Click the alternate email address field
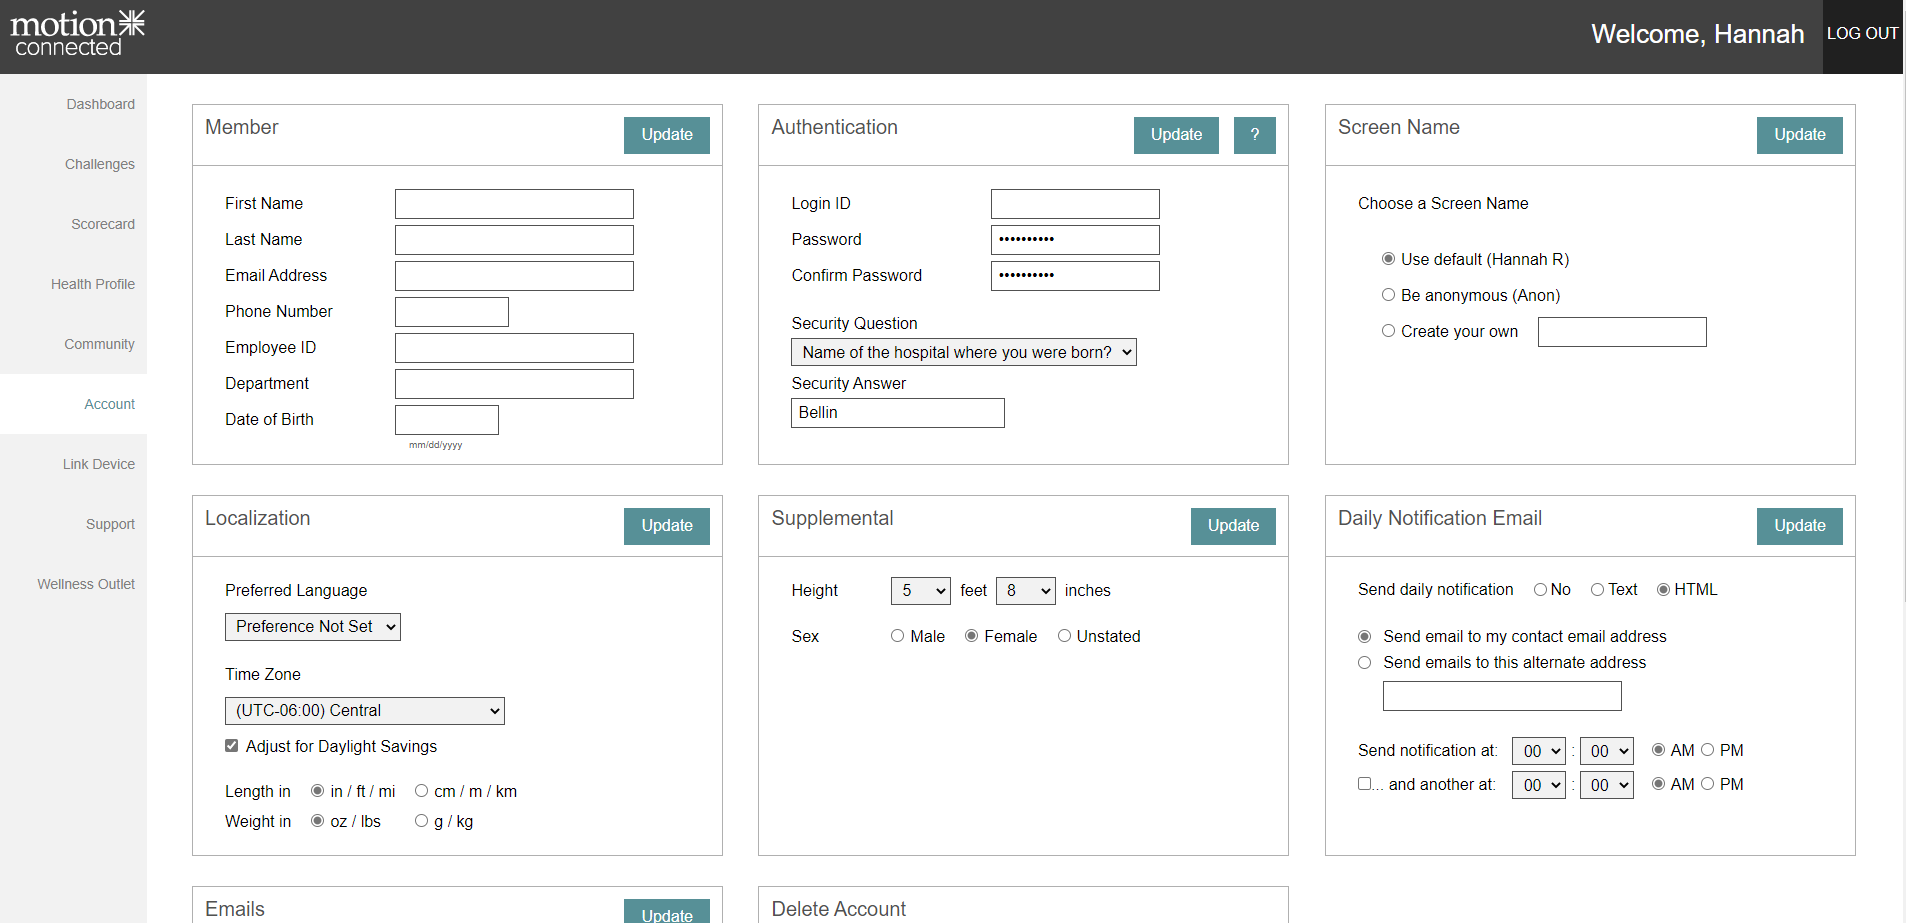The height and width of the screenshot is (923, 1906). point(1502,696)
